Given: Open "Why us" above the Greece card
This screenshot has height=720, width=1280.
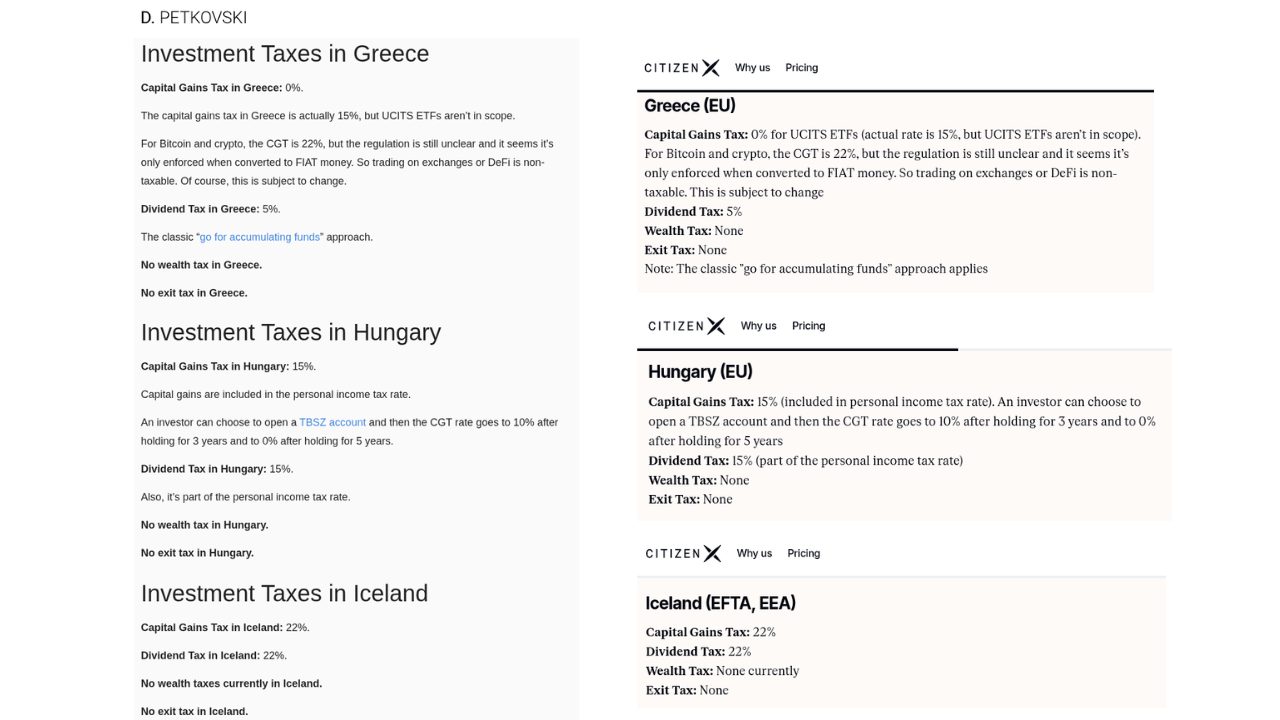Looking at the screenshot, I should pyautogui.click(x=752, y=68).
